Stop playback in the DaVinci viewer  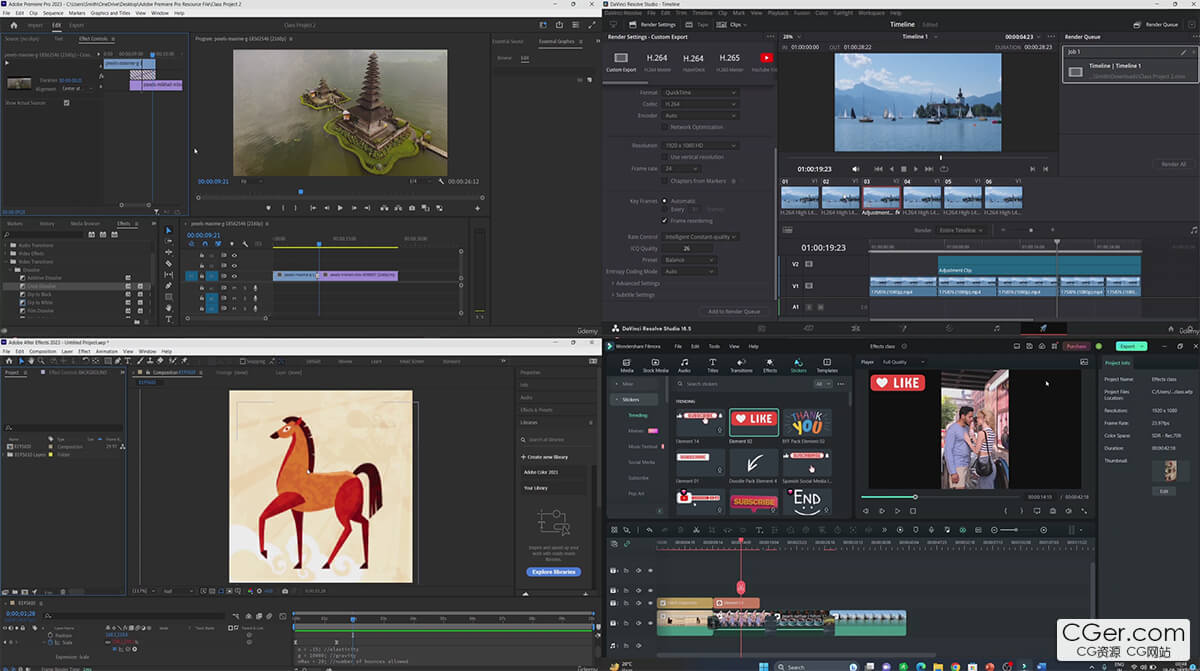coord(903,169)
